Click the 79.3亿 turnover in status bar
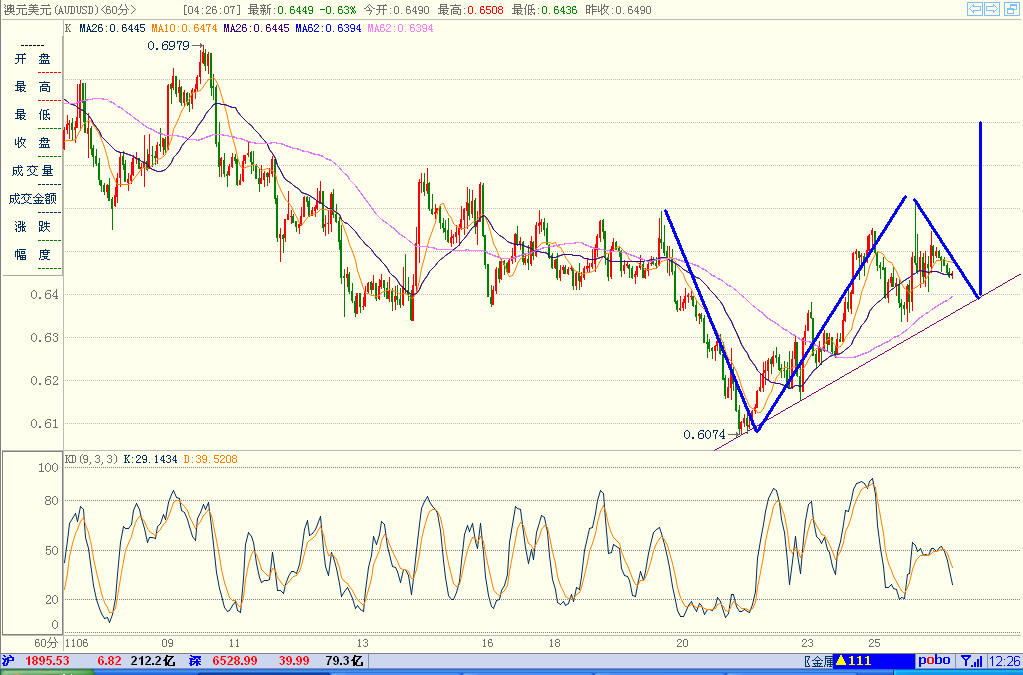The width and height of the screenshot is (1023, 675). [344, 661]
